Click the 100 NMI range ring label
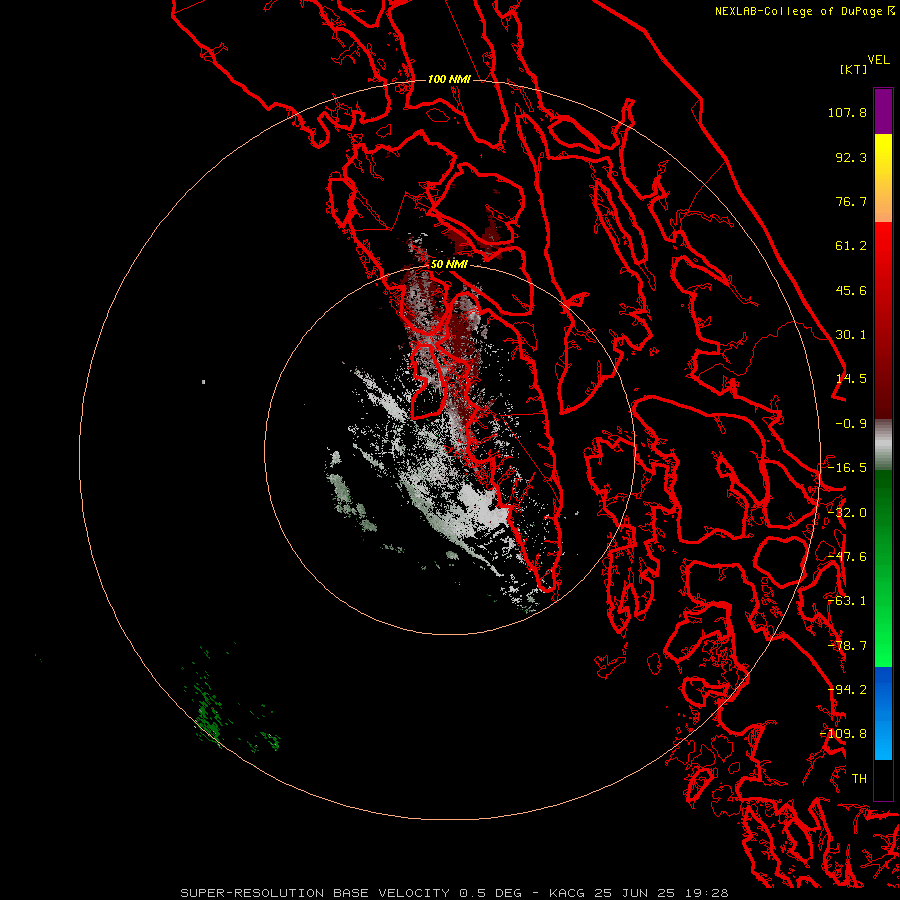 449,79
